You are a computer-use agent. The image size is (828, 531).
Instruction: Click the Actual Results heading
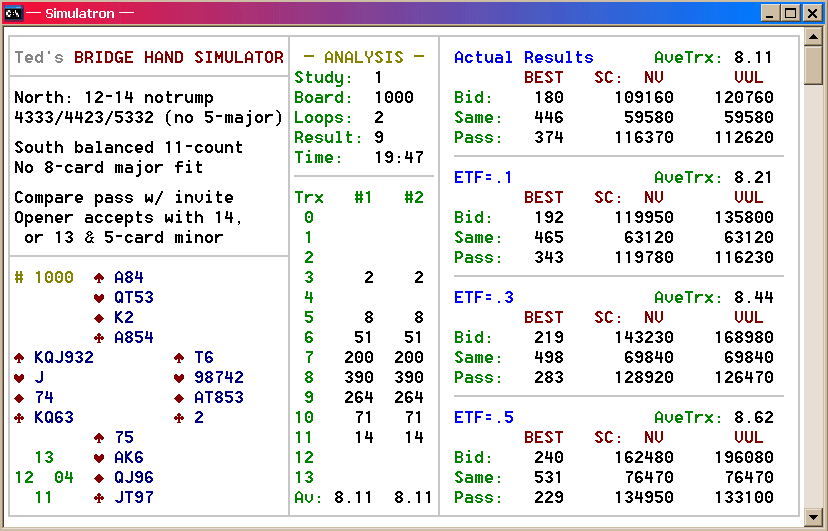(x=523, y=58)
